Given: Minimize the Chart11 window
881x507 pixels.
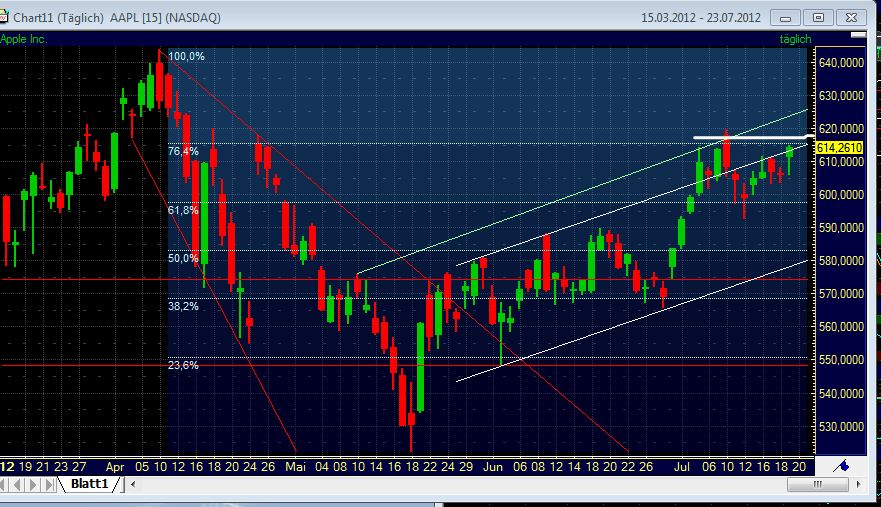Looking at the screenshot, I should click(785, 18).
